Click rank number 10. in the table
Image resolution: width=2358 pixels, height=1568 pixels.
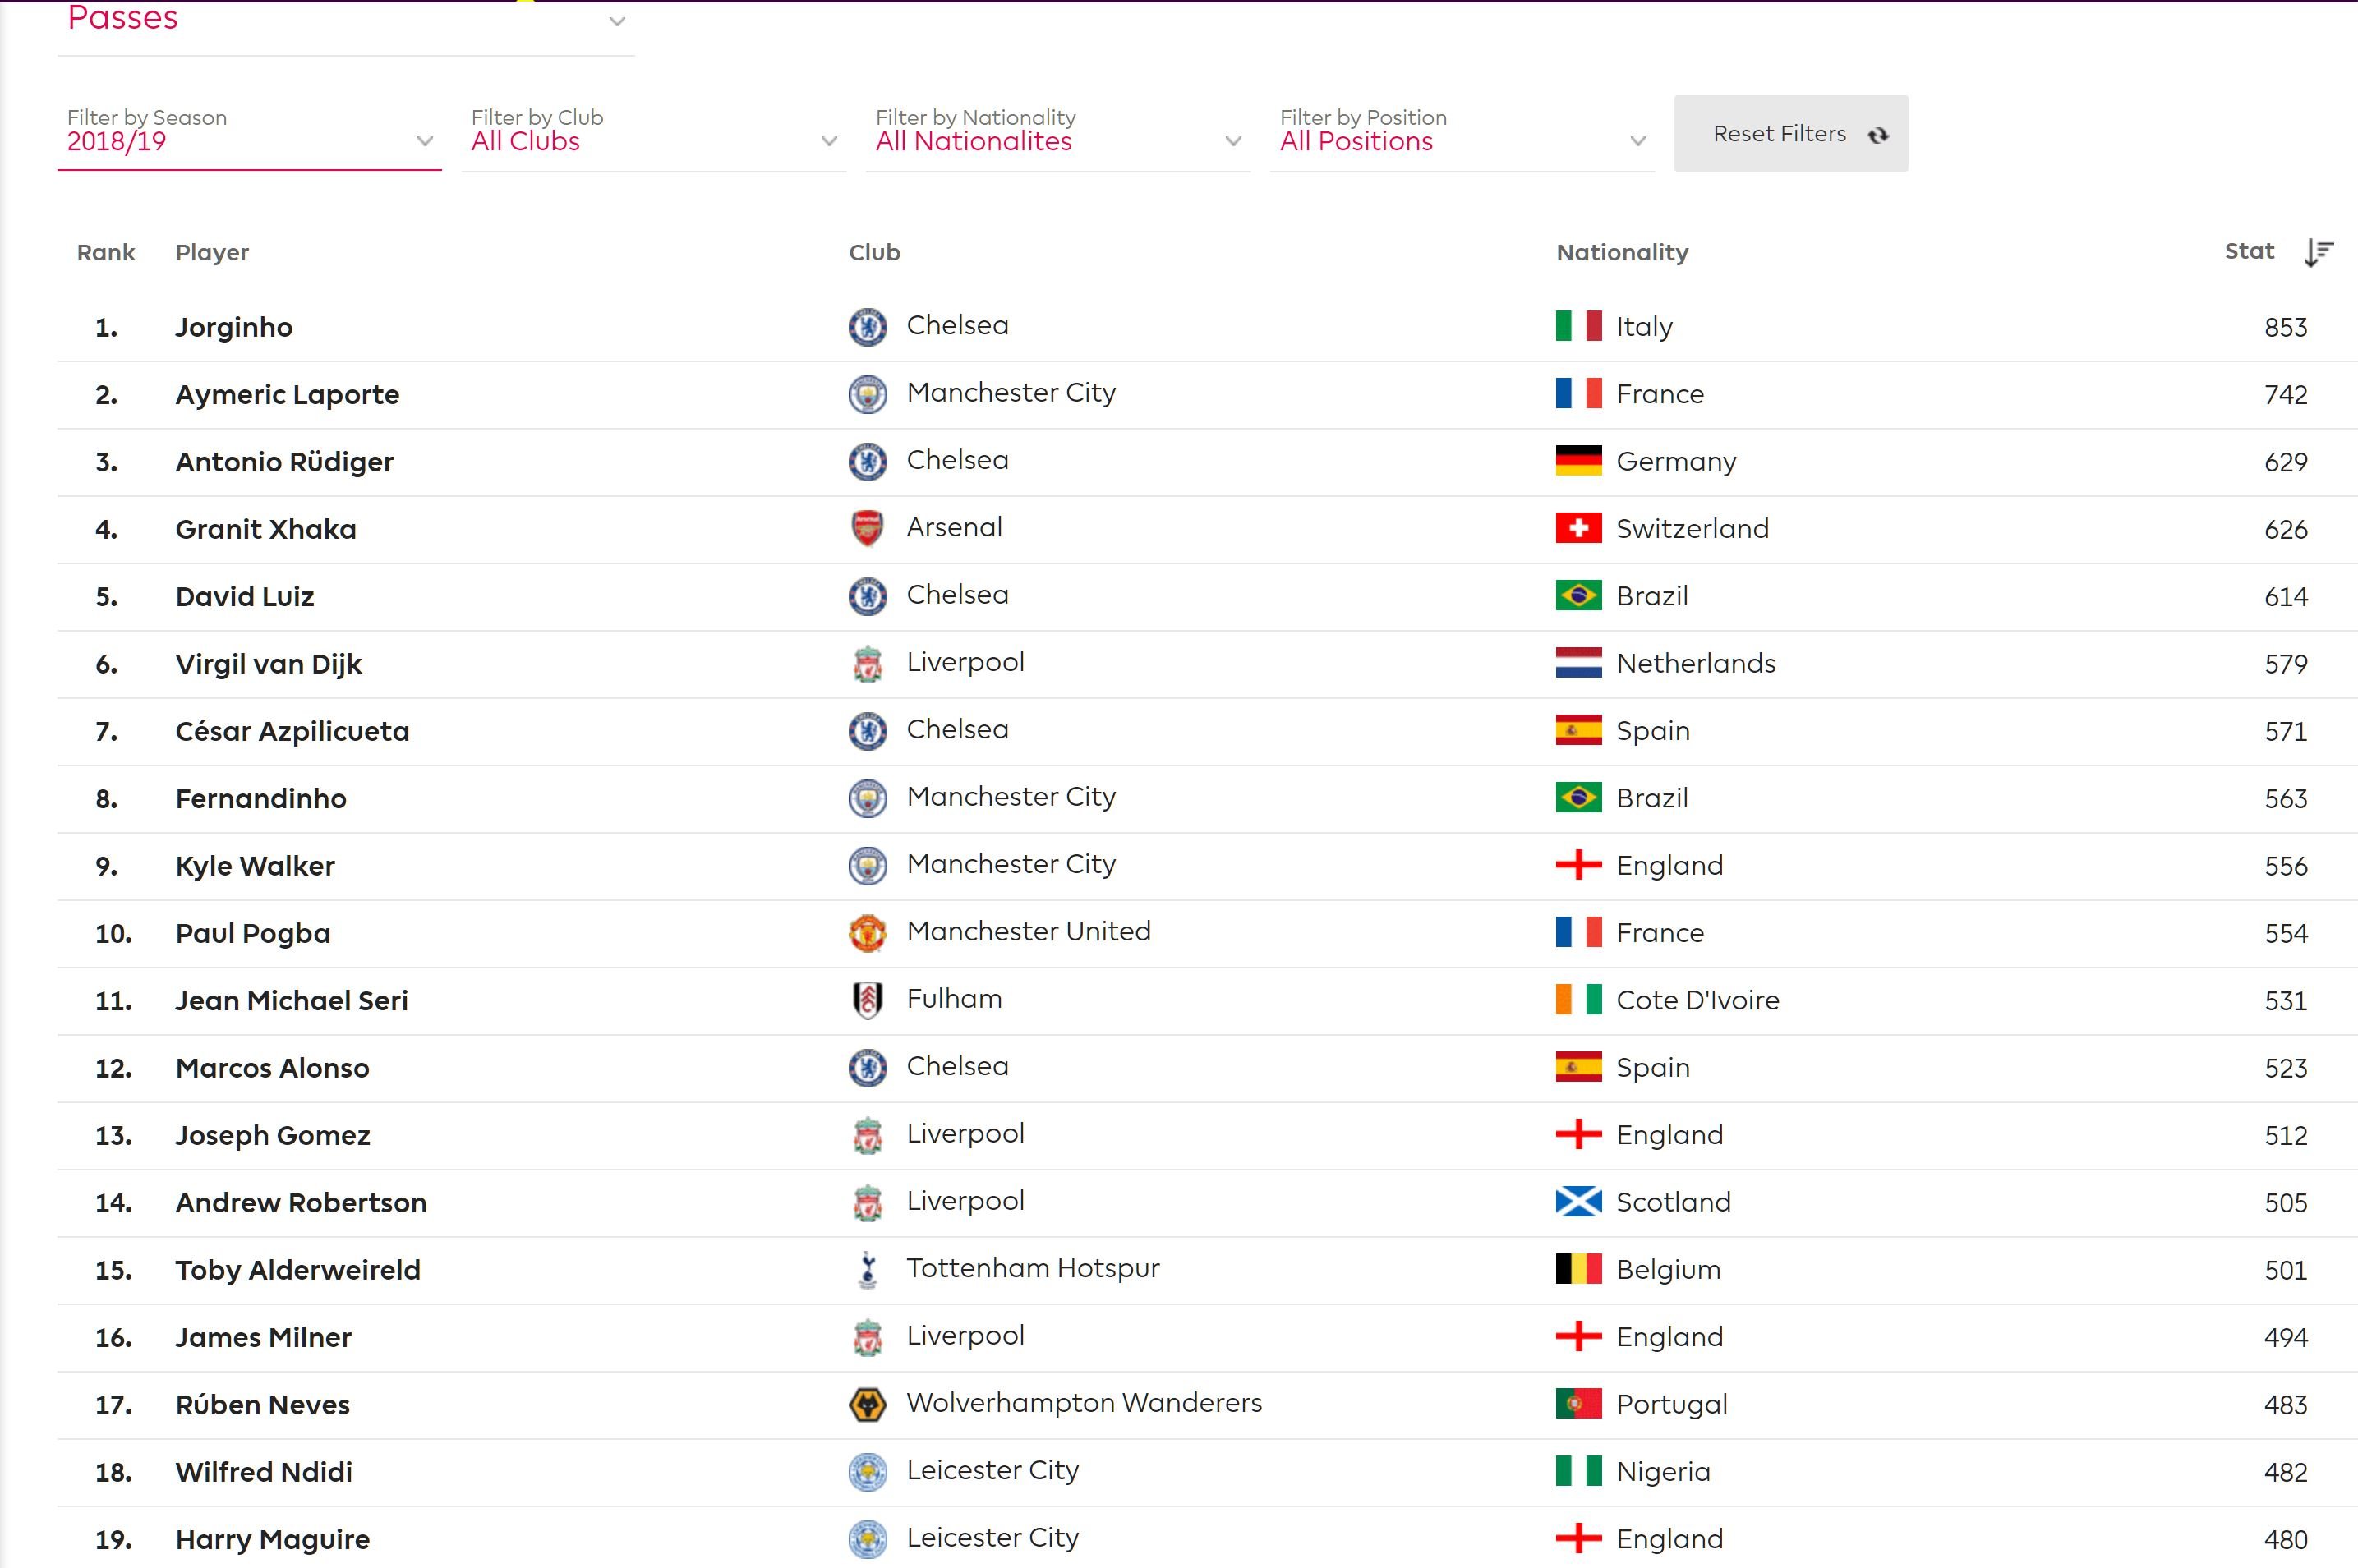[114, 934]
